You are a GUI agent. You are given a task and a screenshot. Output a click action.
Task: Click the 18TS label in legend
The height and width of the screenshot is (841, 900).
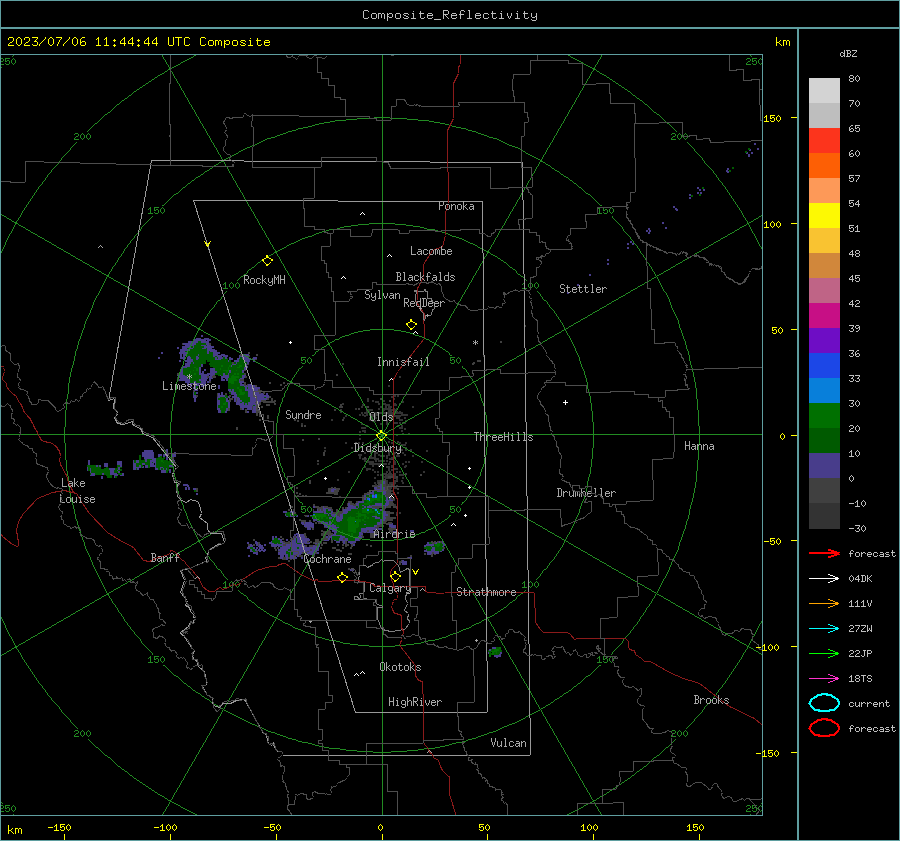860,679
